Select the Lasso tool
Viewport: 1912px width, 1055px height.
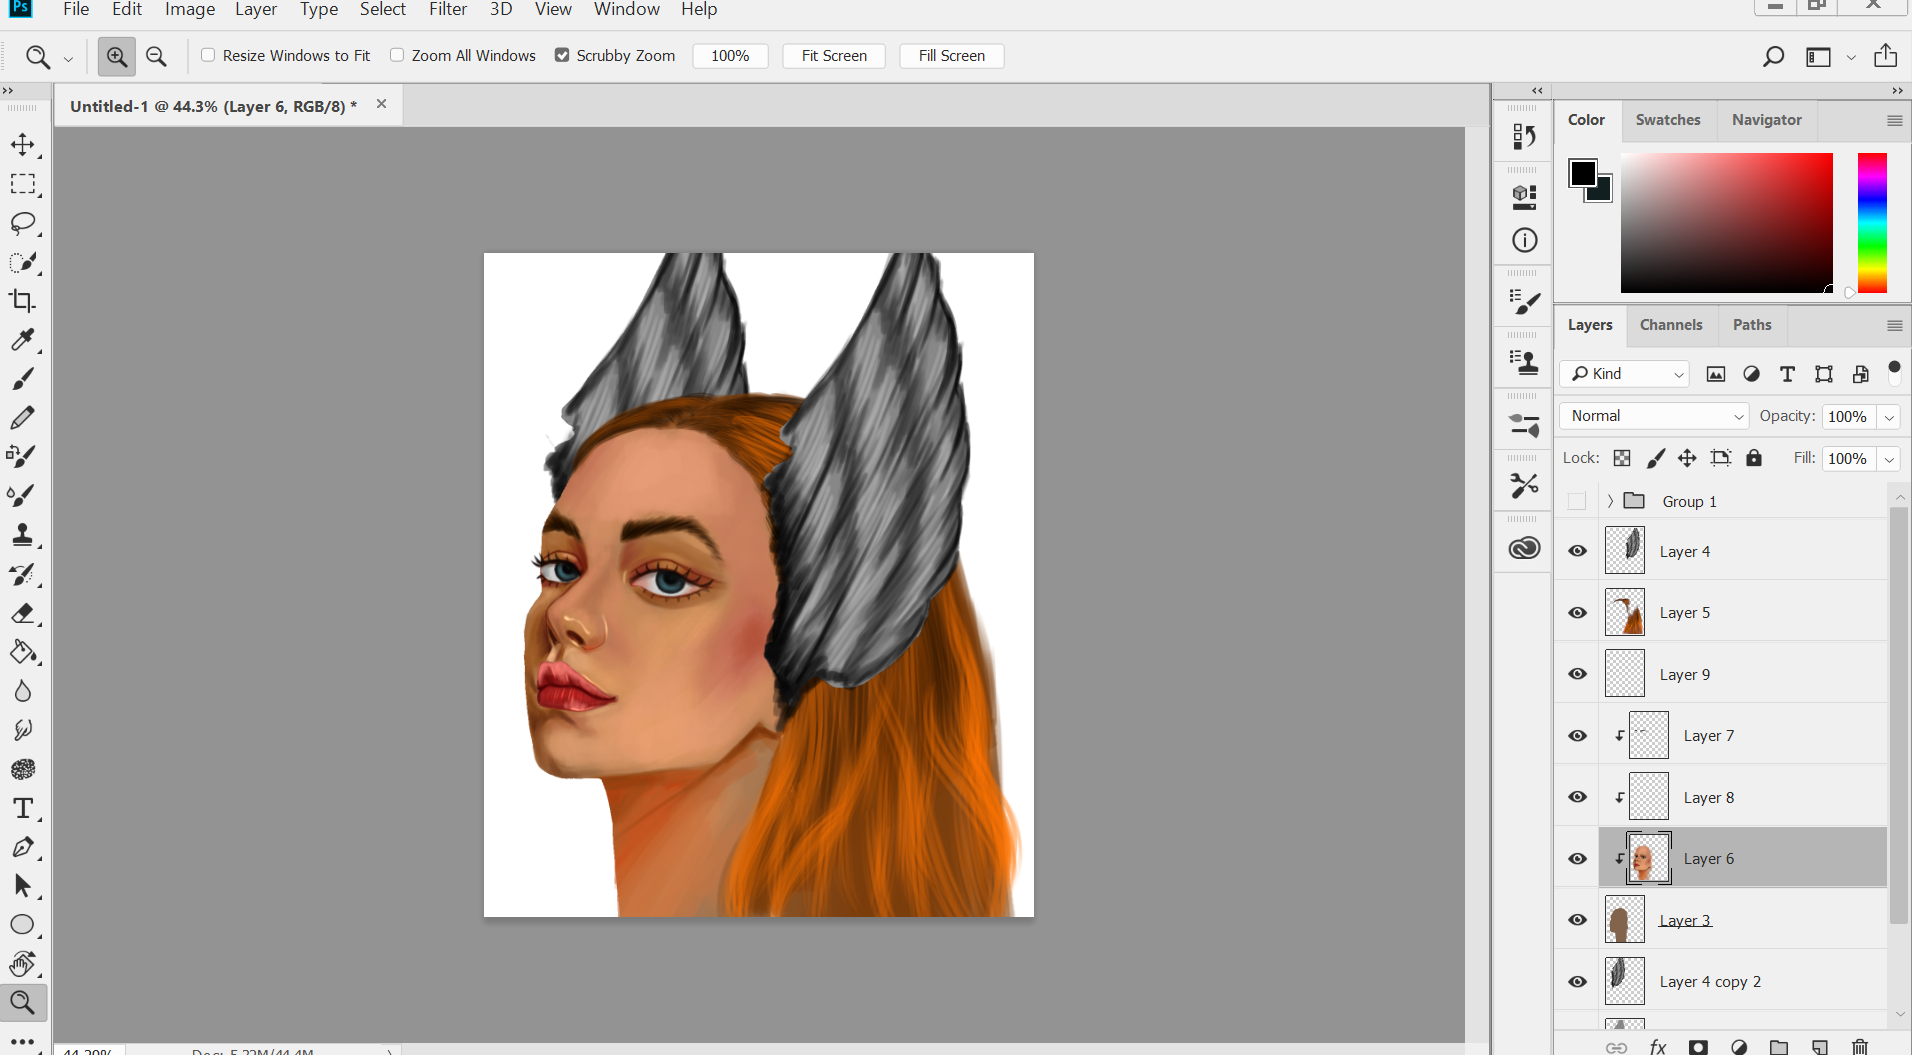pos(22,223)
